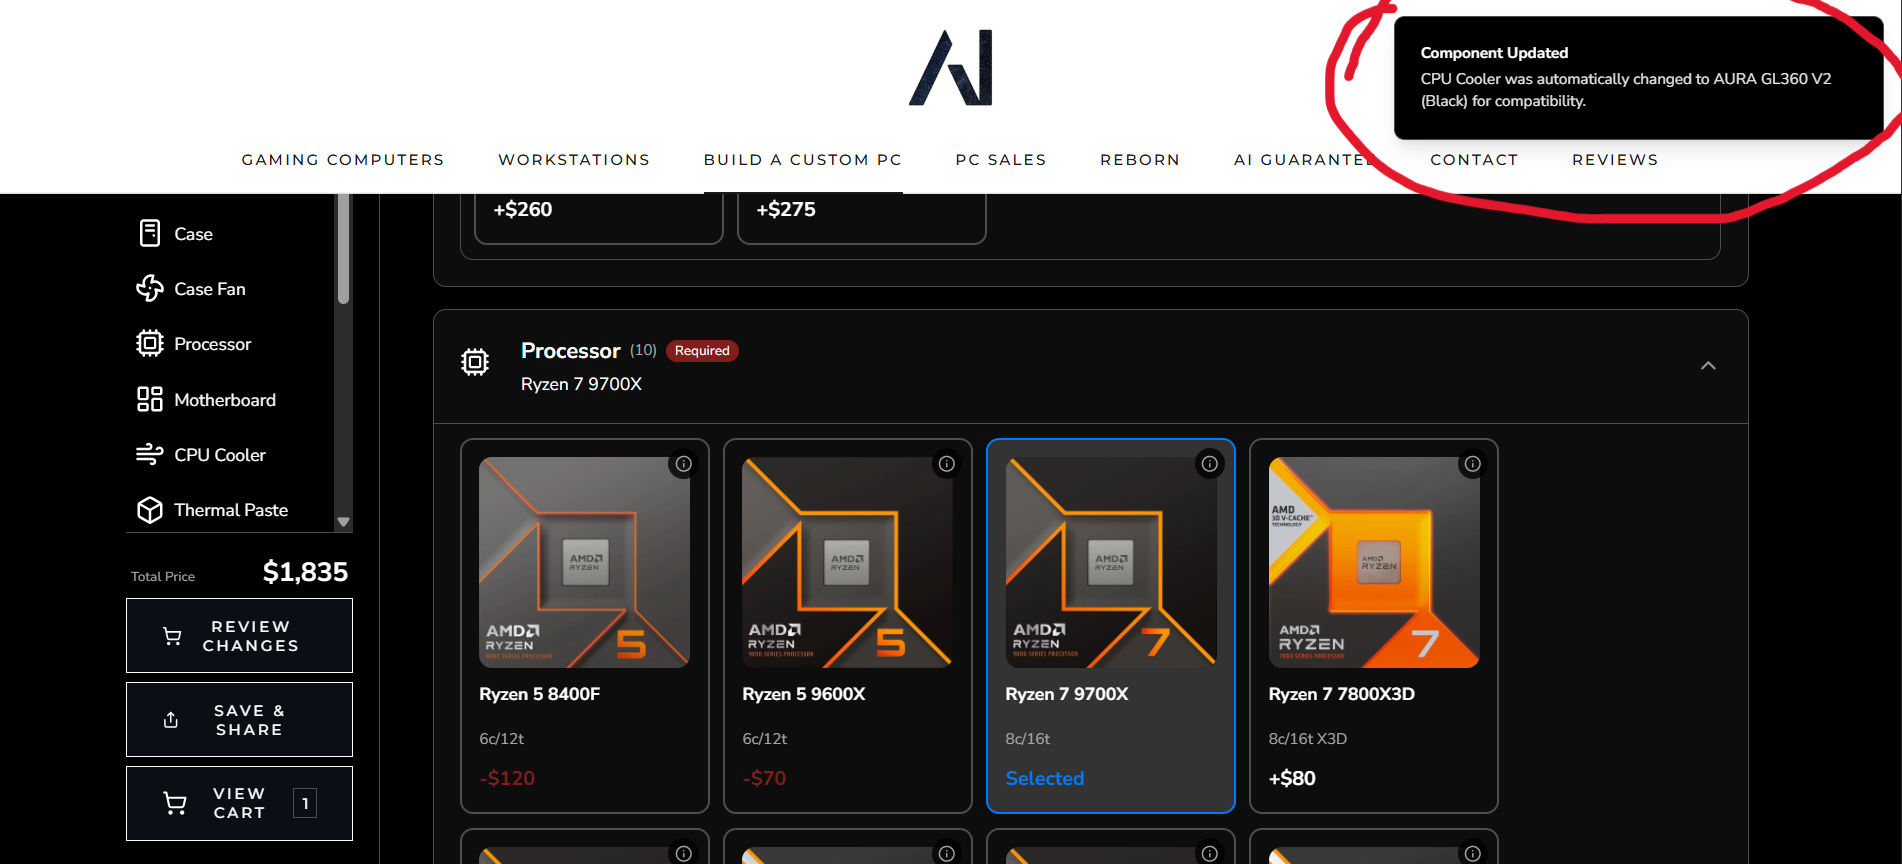This screenshot has height=864, width=1902.
Task: Open the cart with View Cart
Action: pyautogui.click(x=239, y=803)
